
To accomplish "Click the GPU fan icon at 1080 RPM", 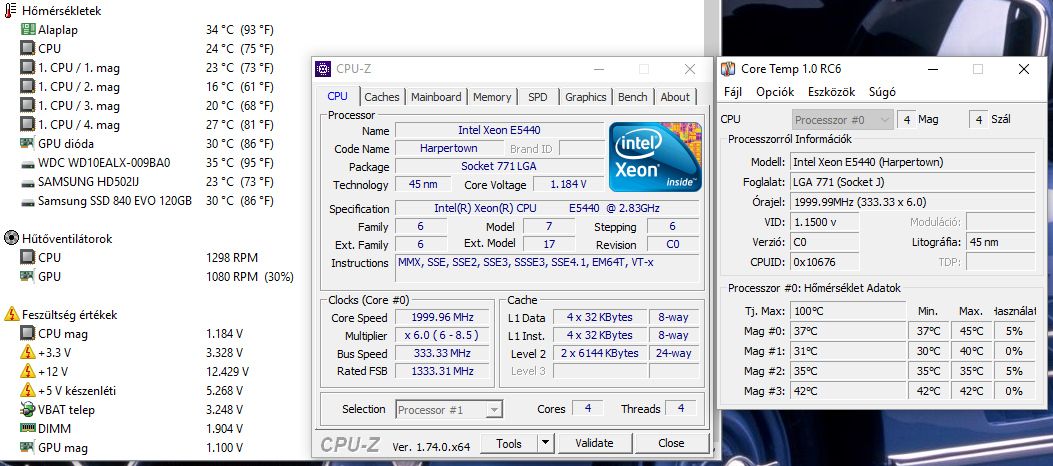I will [x=28, y=276].
